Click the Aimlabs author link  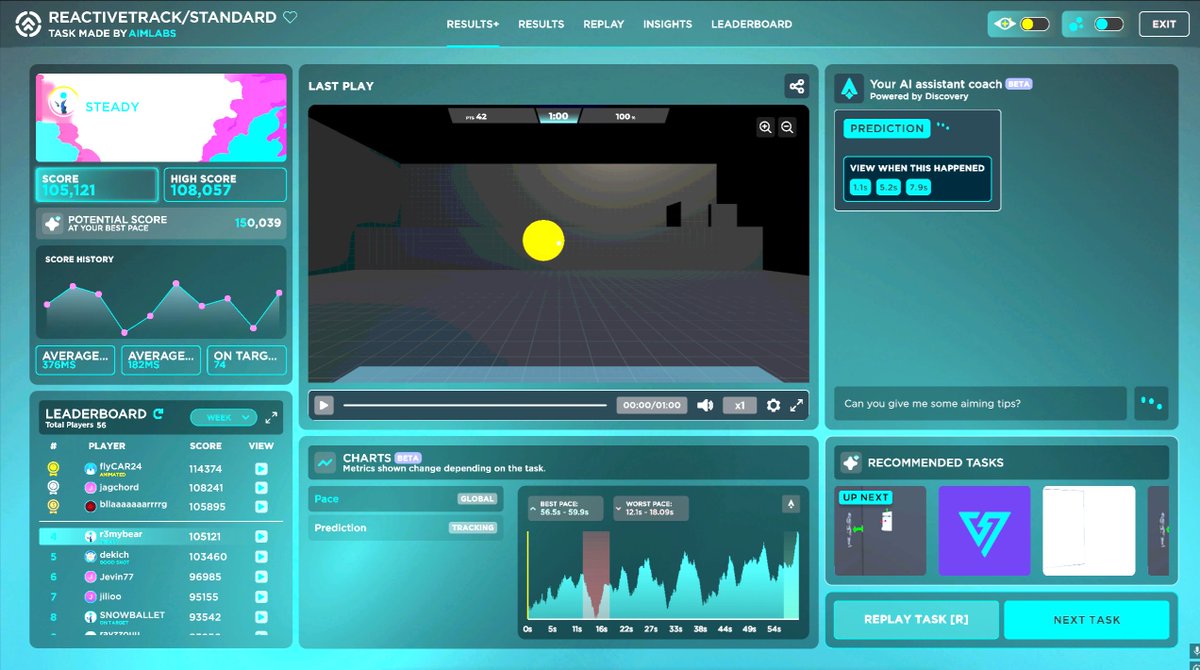point(153,32)
